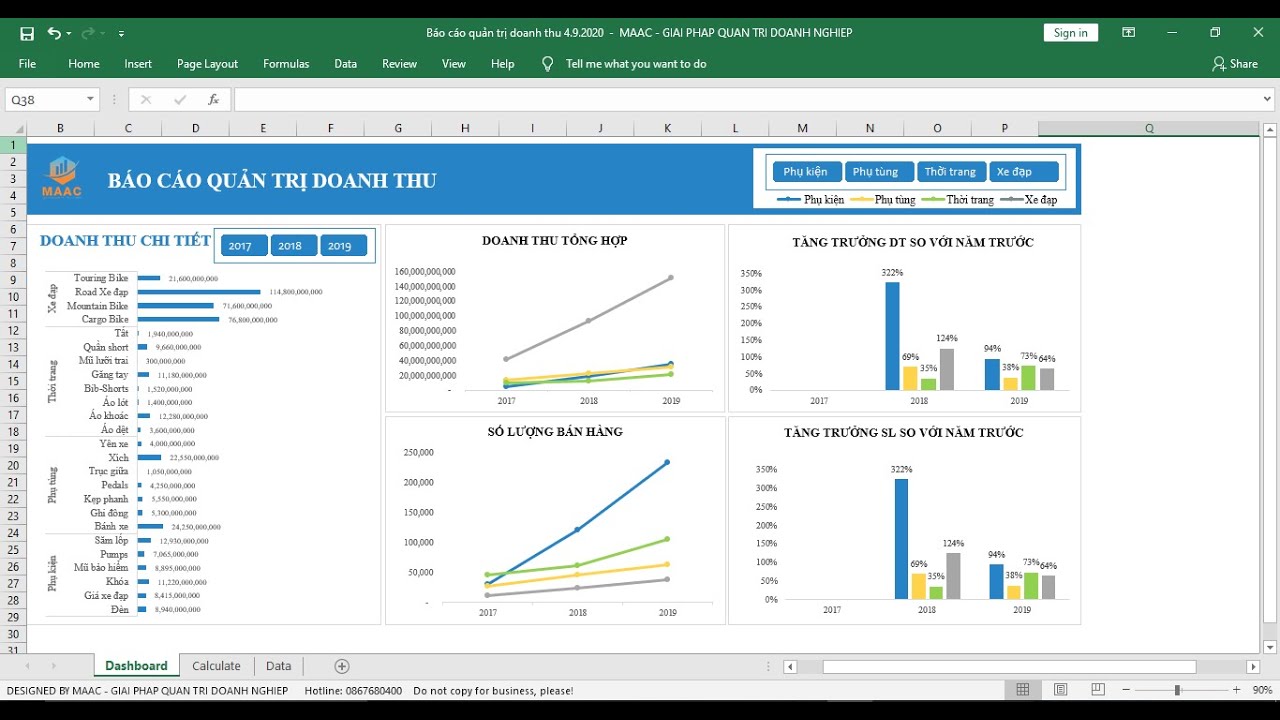
Task: Click the Sign in button
Action: (x=1070, y=33)
